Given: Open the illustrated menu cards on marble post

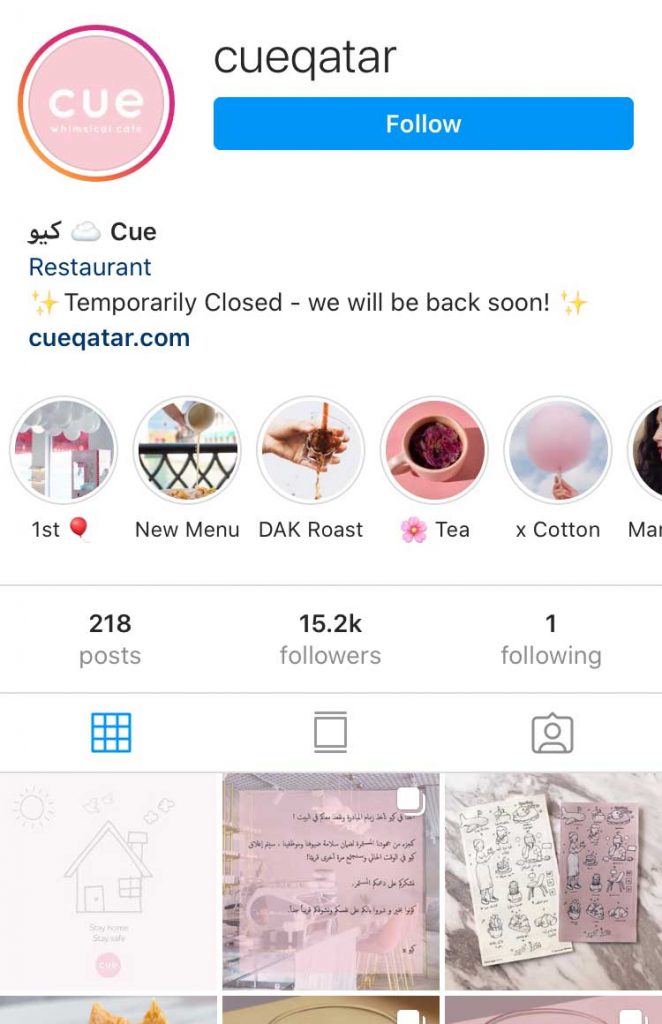Looking at the screenshot, I should (554, 882).
